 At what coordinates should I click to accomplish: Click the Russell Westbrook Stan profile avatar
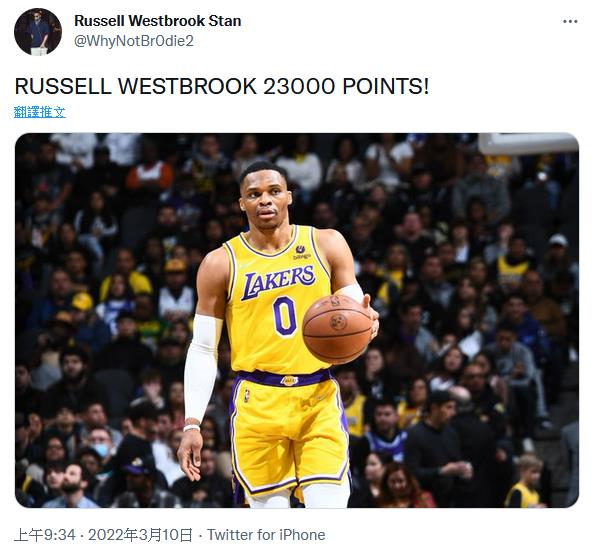[38, 32]
